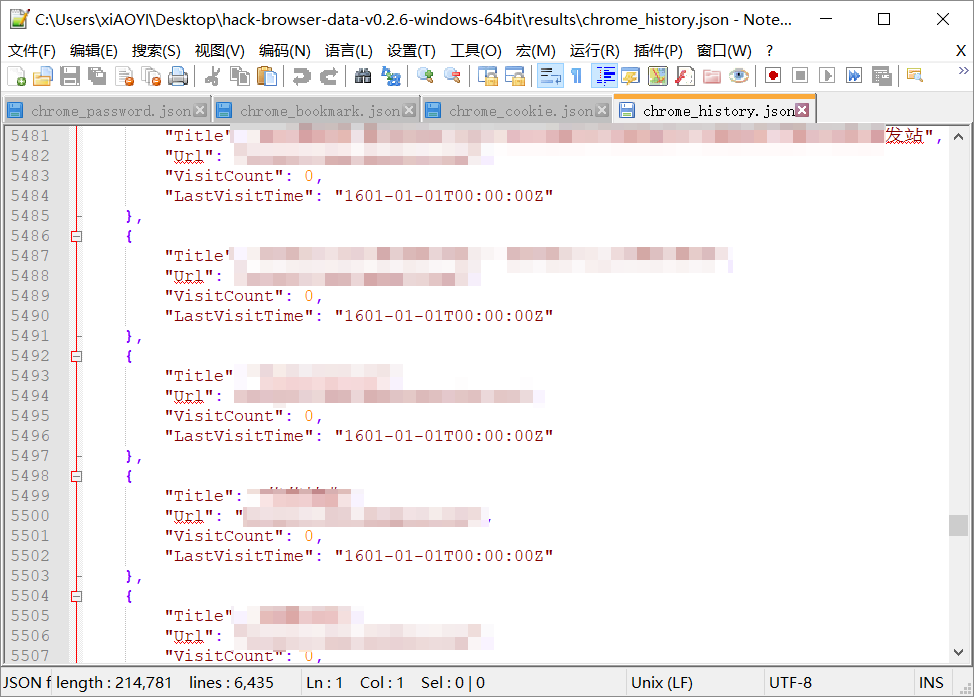Click the Redo toolbar icon
The height and width of the screenshot is (697, 974).
[x=329, y=76]
